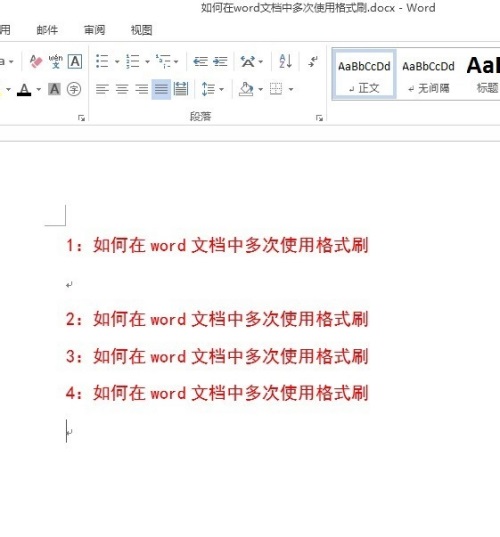Toggle Justify alignment
This screenshot has width=500, height=537.
point(161,89)
